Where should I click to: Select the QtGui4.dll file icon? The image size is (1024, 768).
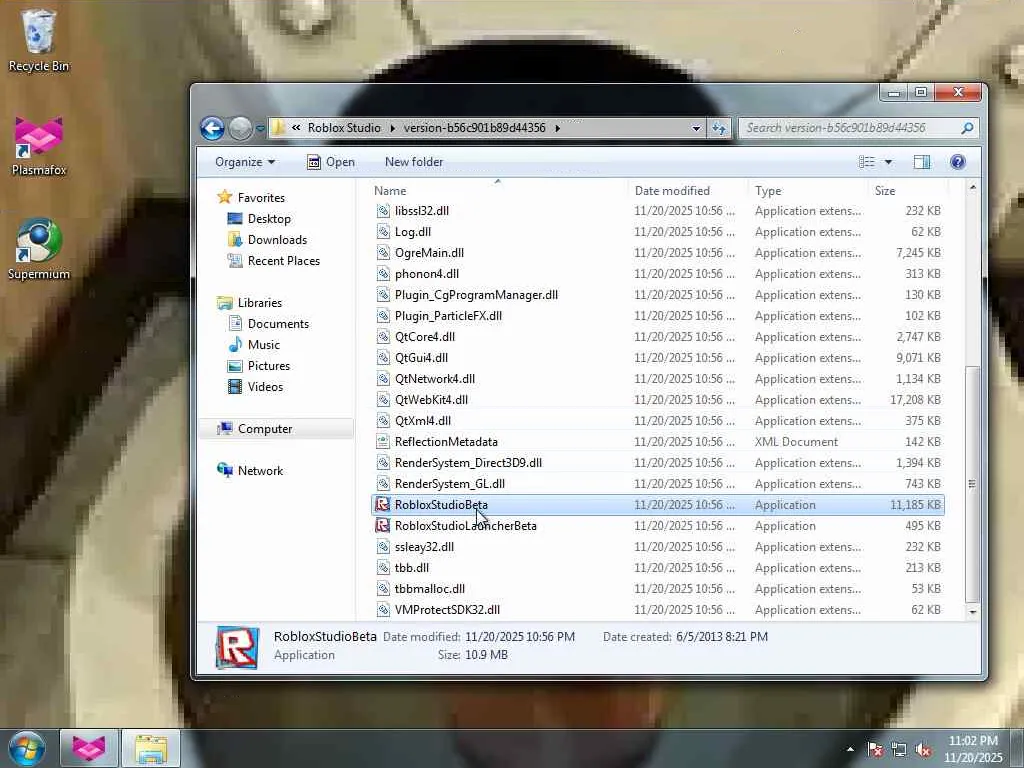pos(383,358)
